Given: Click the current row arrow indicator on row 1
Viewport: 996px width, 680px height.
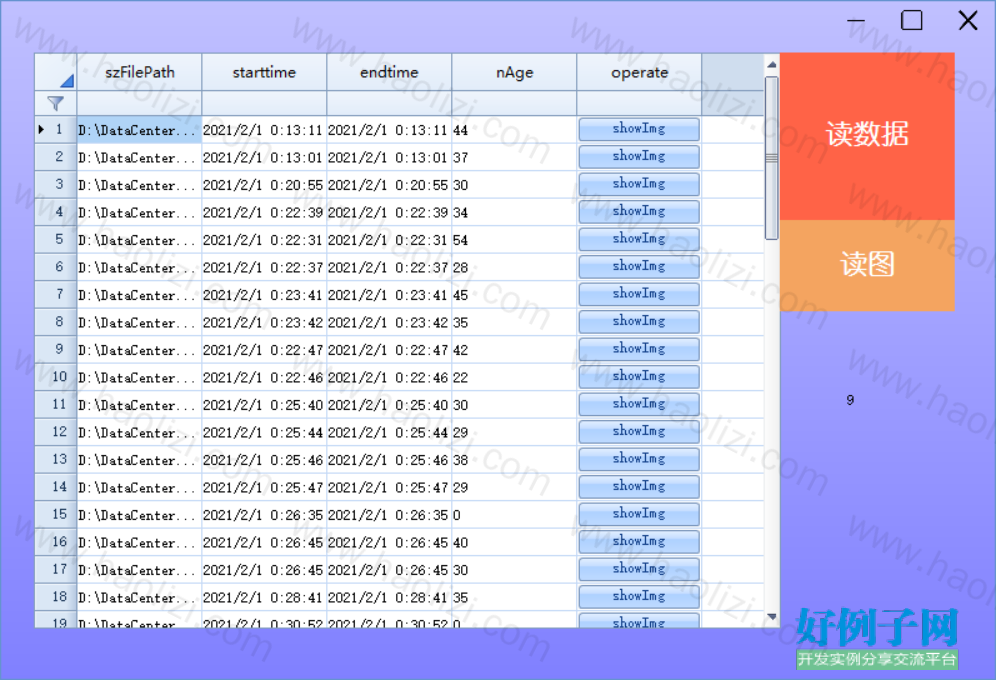Looking at the screenshot, I should click(42, 130).
